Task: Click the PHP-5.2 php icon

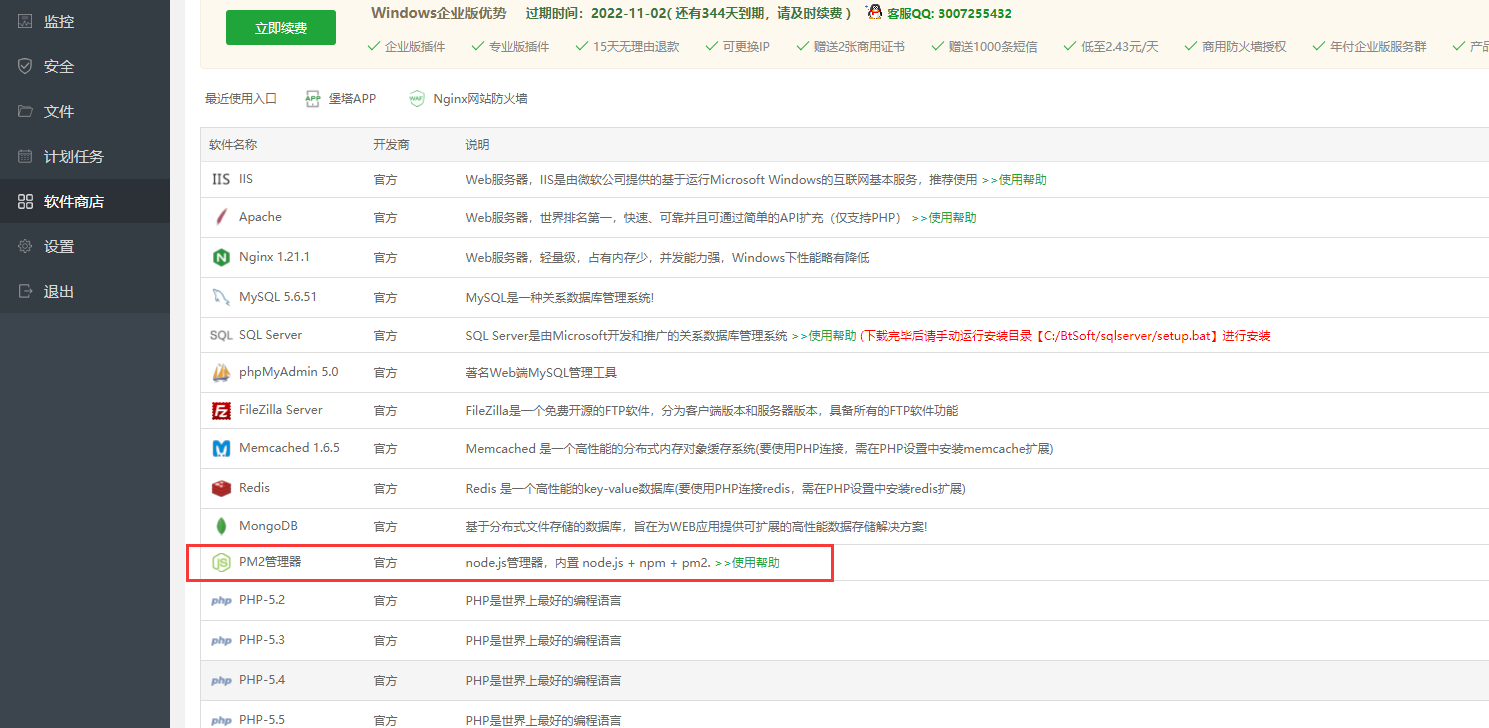Action: 221,601
